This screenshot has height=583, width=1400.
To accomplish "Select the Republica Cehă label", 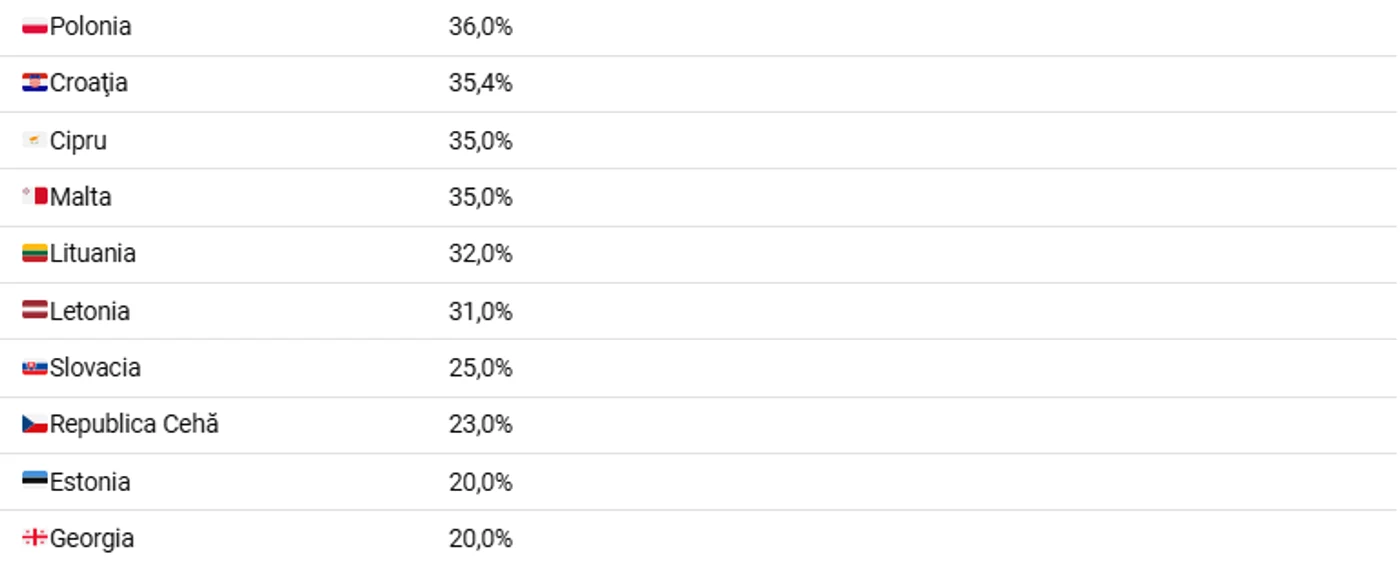I will pyautogui.click(x=134, y=425).
